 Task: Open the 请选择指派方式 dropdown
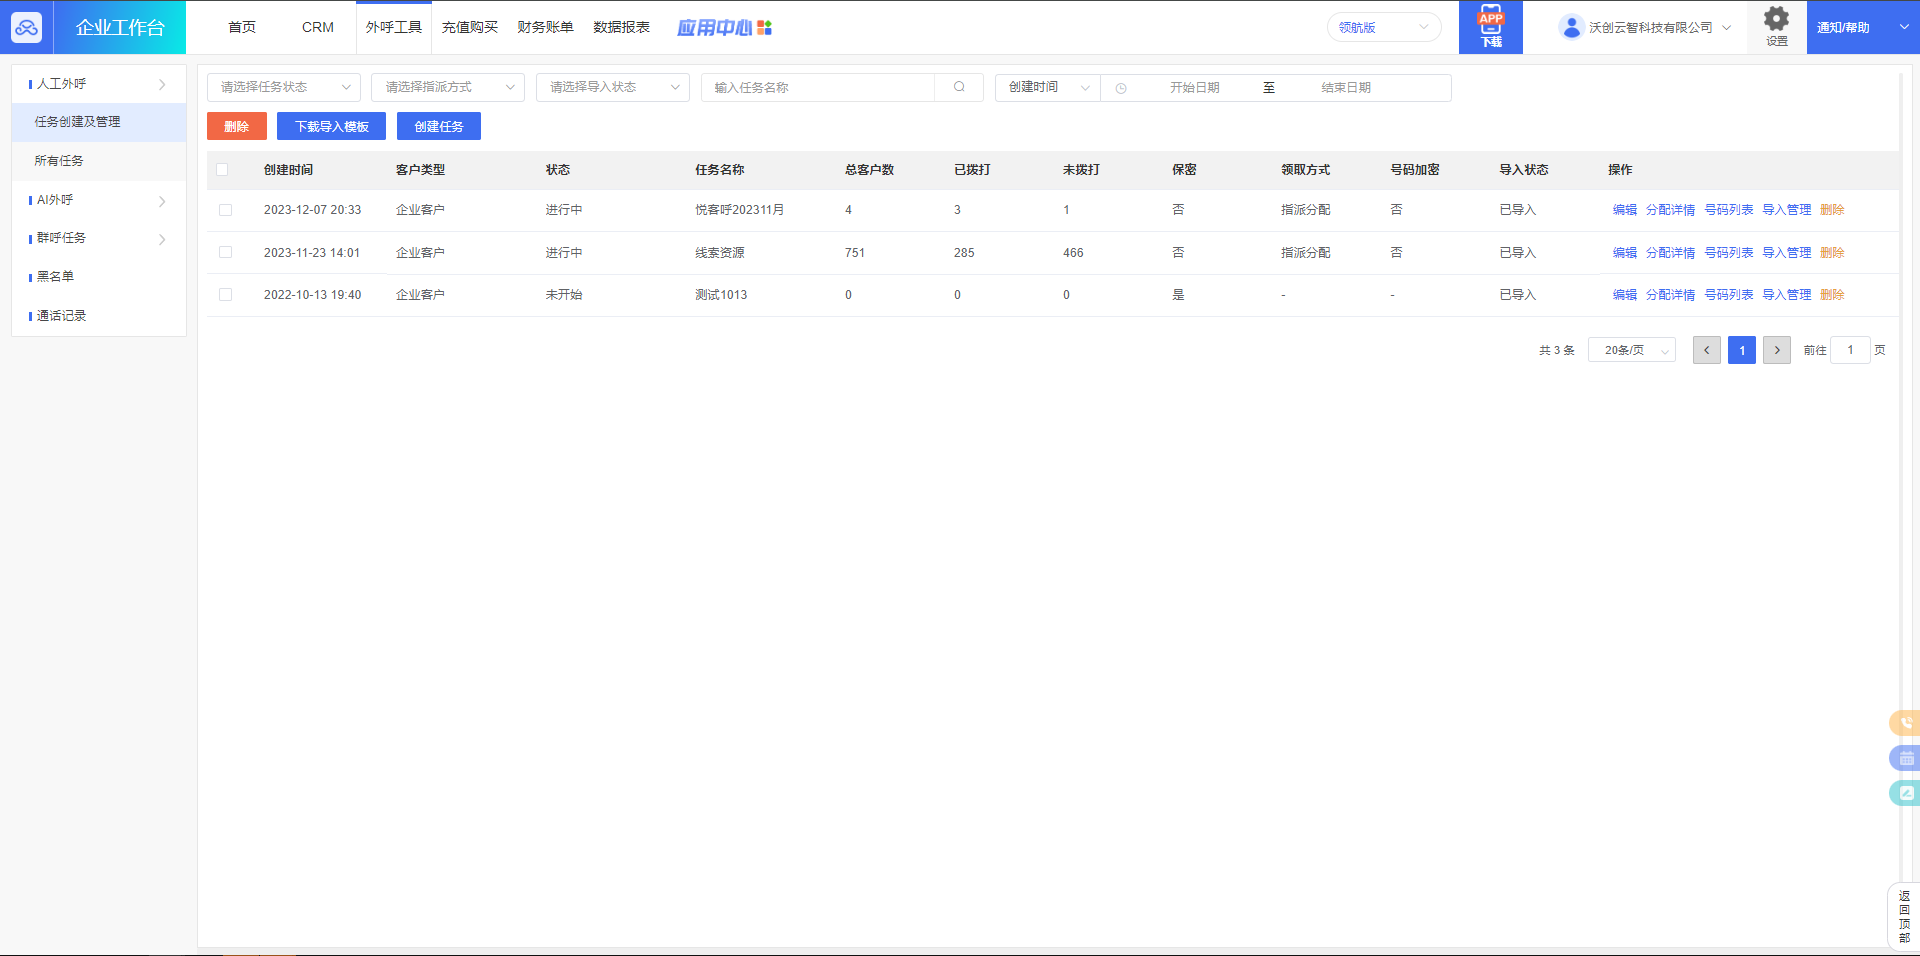(448, 87)
